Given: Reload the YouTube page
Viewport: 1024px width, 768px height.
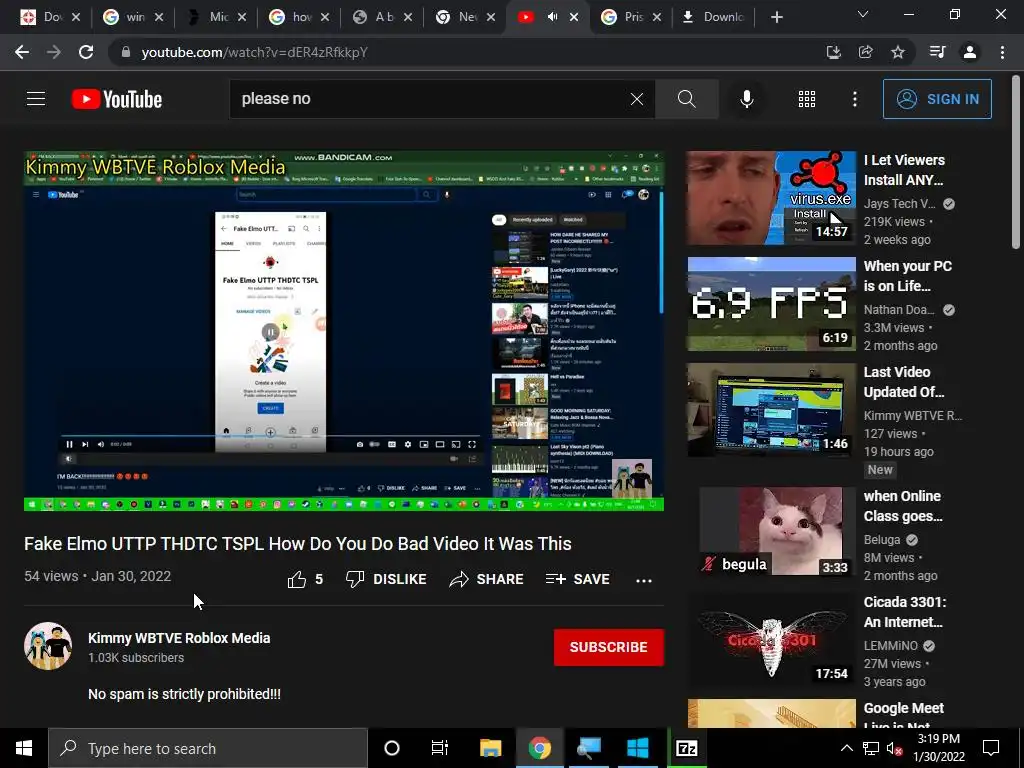Looking at the screenshot, I should (86, 52).
